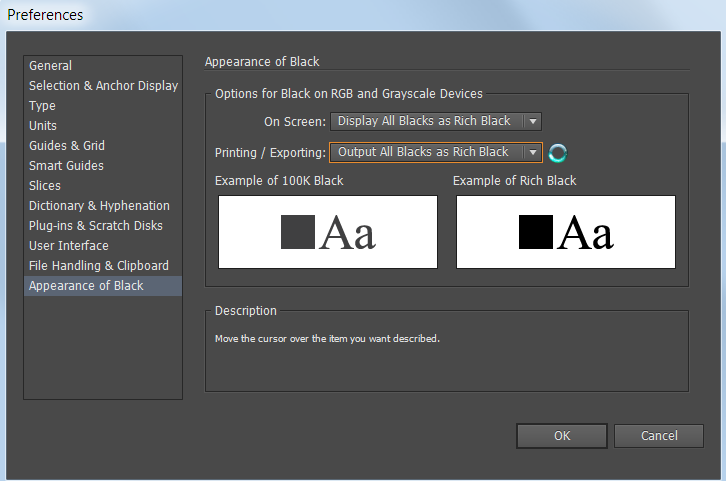Open Plug-ins & Scratch Disks preferences
726x481 pixels.
[103, 225]
